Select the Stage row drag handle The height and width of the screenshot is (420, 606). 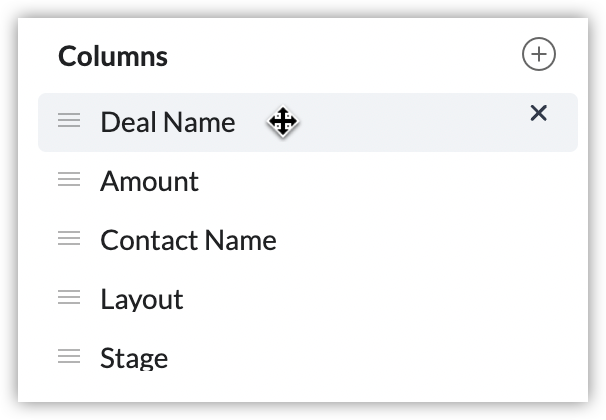point(69,356)
